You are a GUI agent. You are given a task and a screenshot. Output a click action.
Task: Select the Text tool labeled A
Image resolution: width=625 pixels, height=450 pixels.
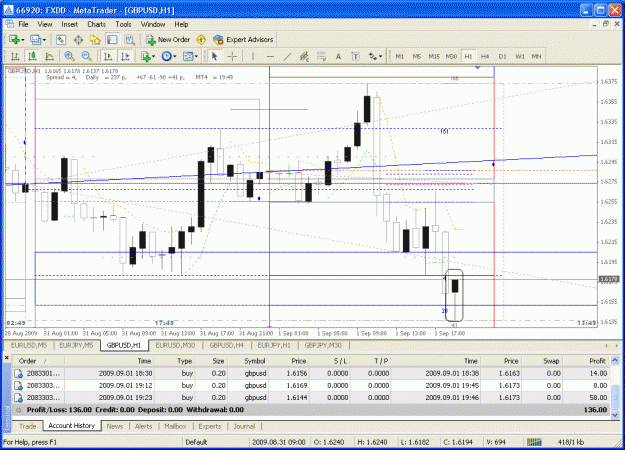pos(338,57)
